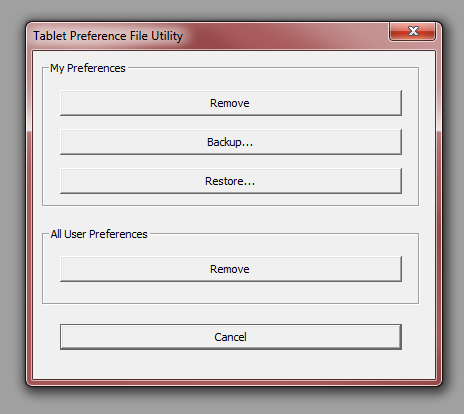
Task: Click the red X in the title bar
Action: point(412,31)
